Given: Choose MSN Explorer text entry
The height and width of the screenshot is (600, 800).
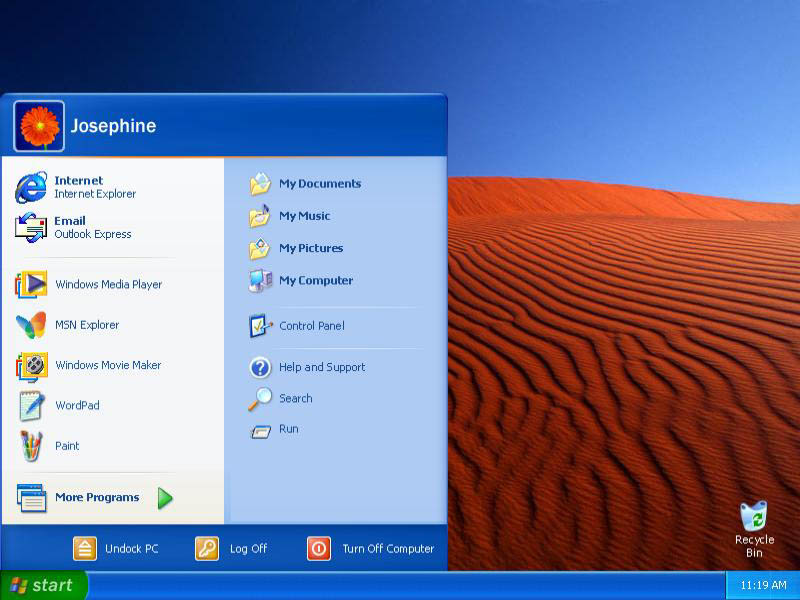Looking at the screenshot, I should pyautogui.click(x=87, y=324).
